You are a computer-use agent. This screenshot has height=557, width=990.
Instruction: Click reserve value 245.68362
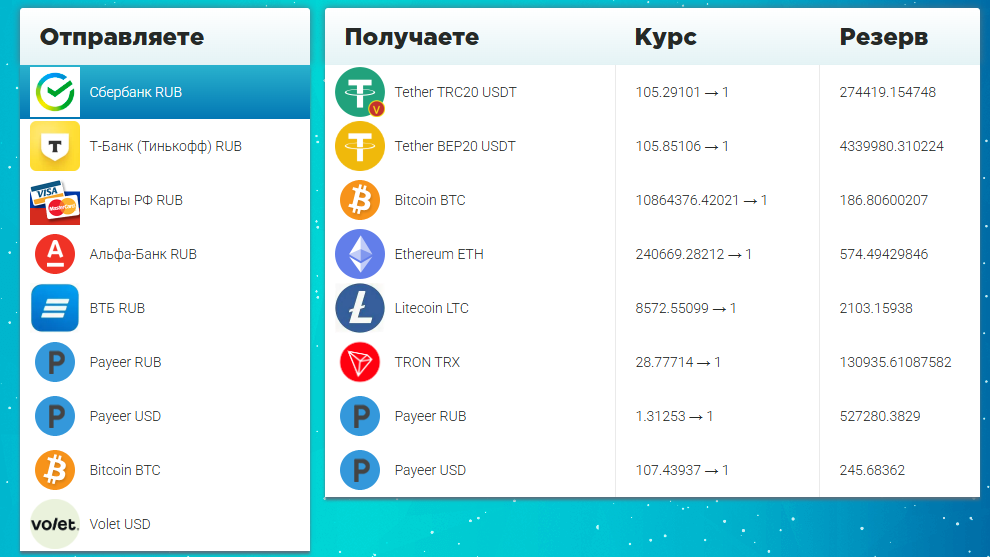pyautogui.click(x=872, y=470)
